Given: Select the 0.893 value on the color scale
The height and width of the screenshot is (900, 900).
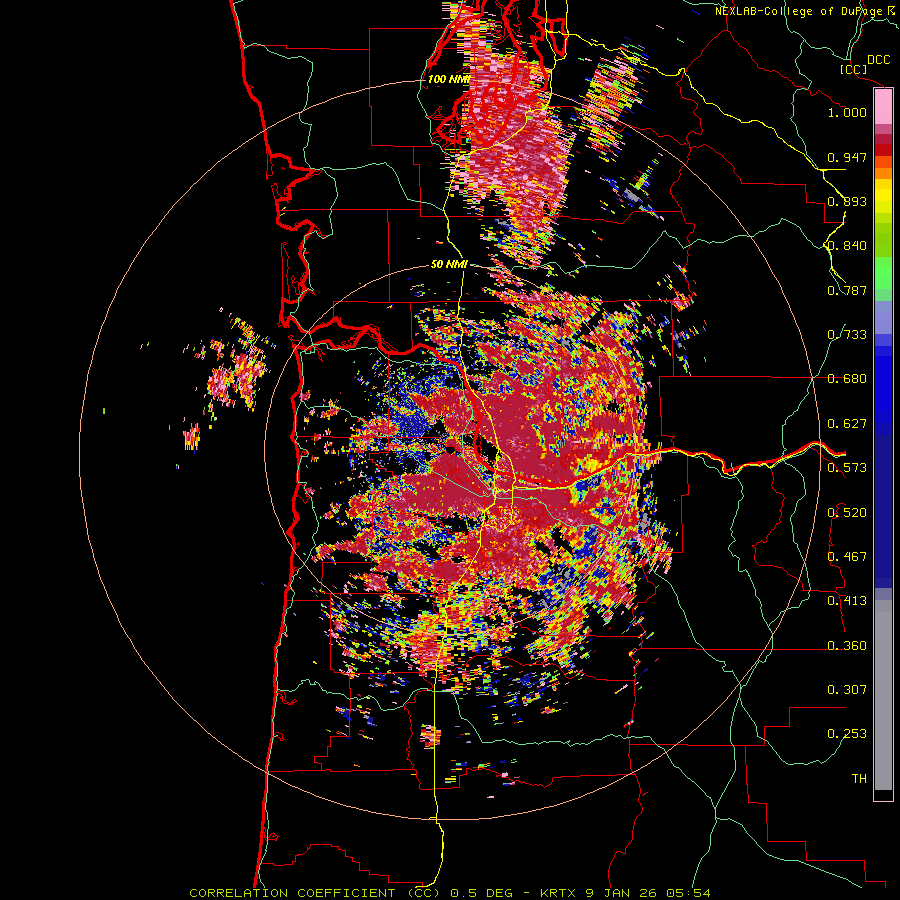Looking at the screenshot, I should (847, 201).
